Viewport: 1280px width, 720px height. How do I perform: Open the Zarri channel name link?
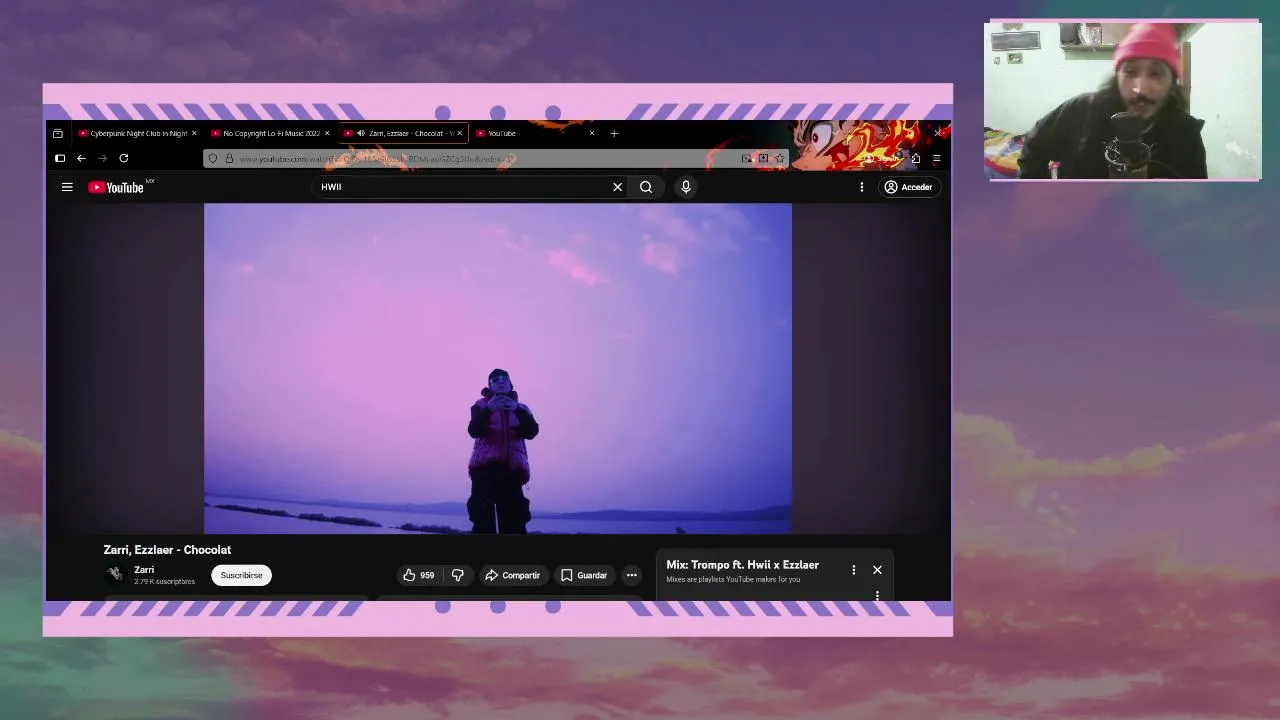pos(144,570)
